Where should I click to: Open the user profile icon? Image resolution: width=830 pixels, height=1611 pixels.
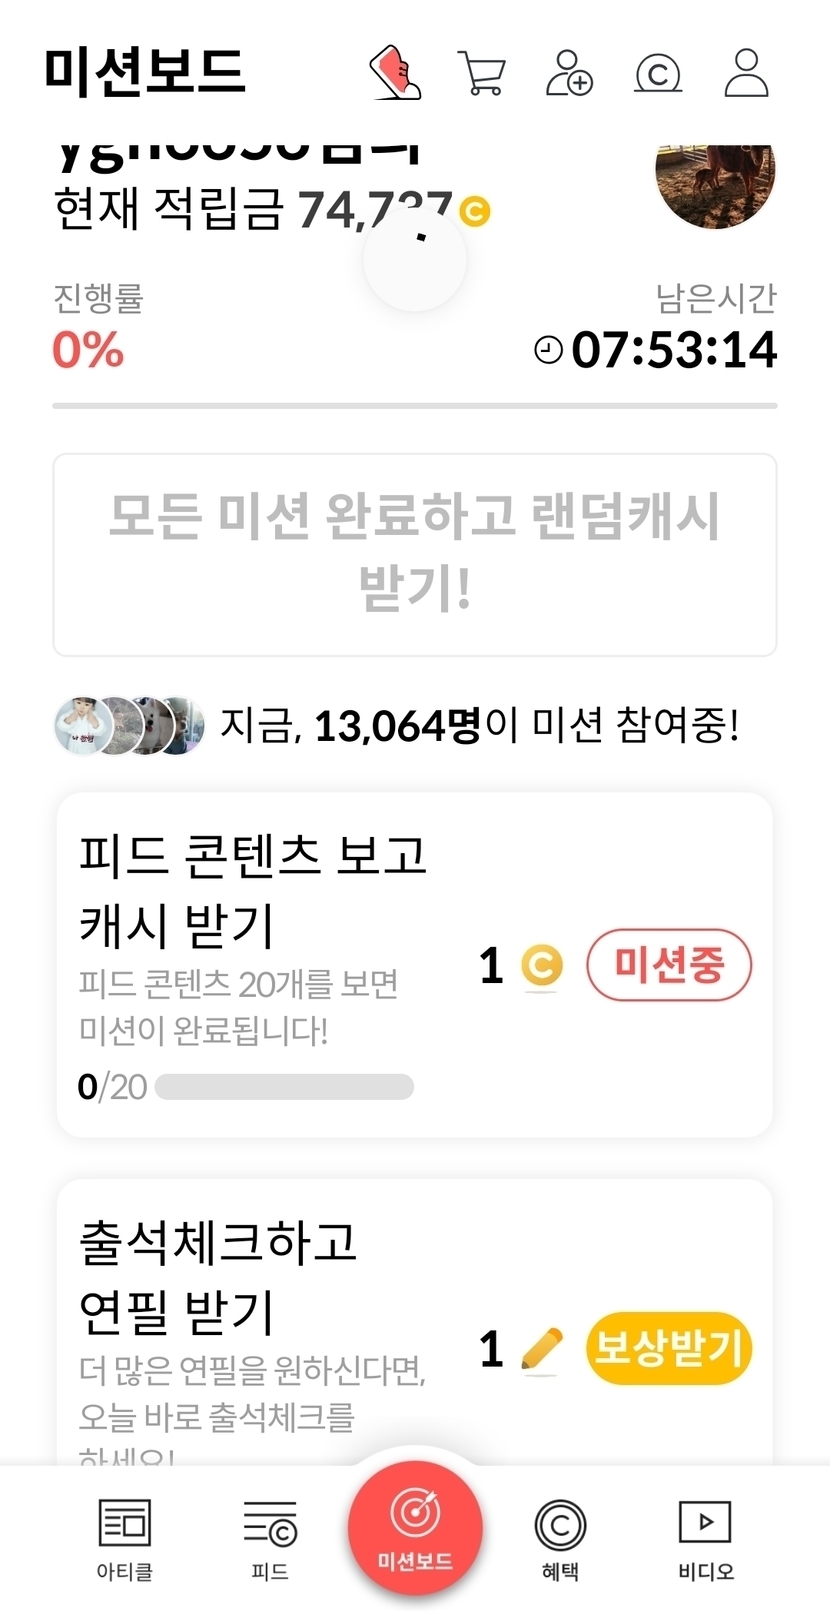(746, 73)
